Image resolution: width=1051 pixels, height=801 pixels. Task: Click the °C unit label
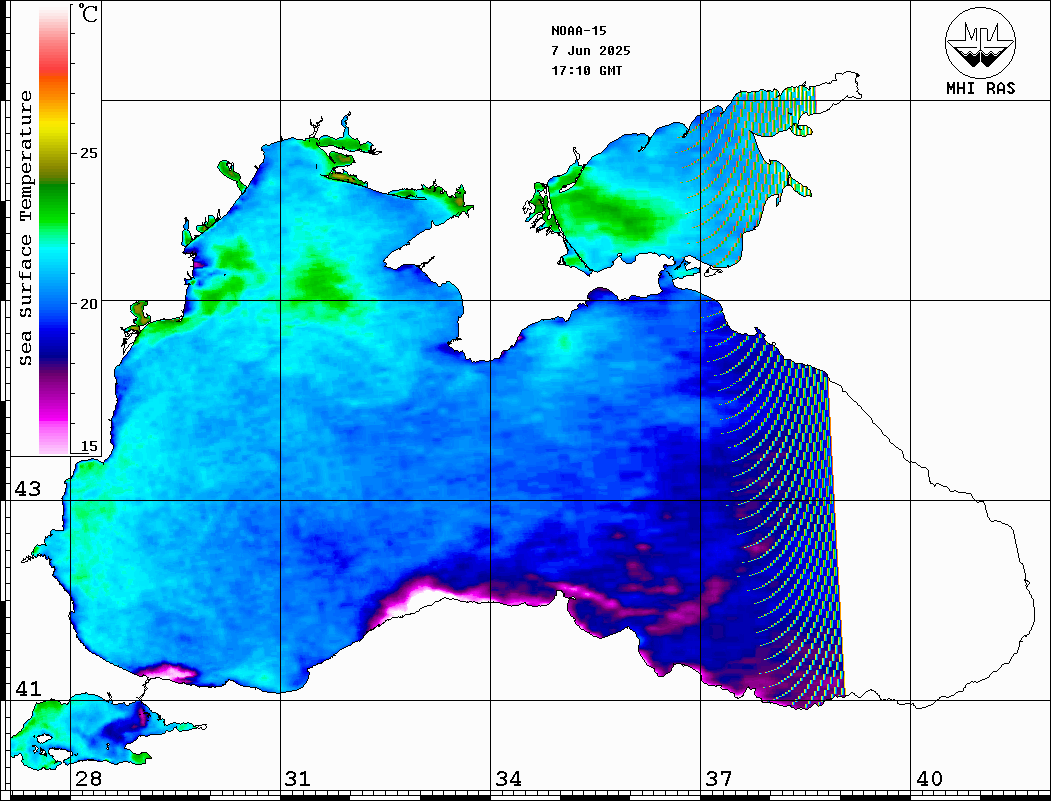[88, 13]
